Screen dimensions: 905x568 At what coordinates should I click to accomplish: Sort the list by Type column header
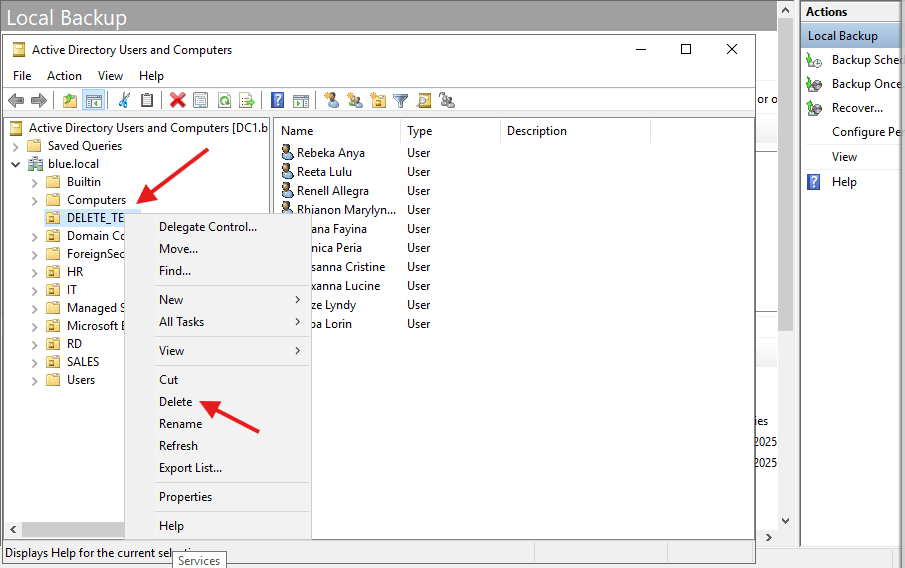420,131
